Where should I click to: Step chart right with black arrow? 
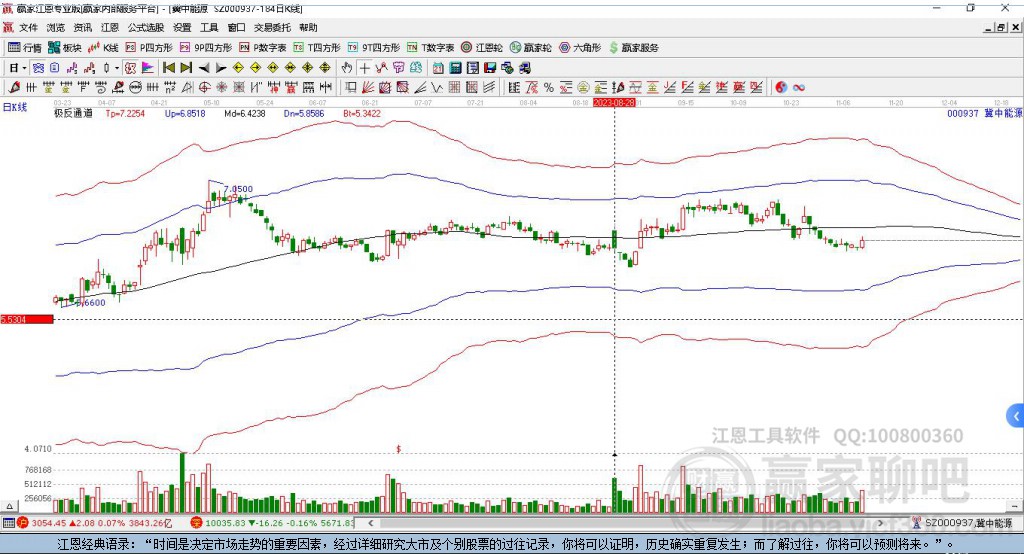tap(221, 68)
